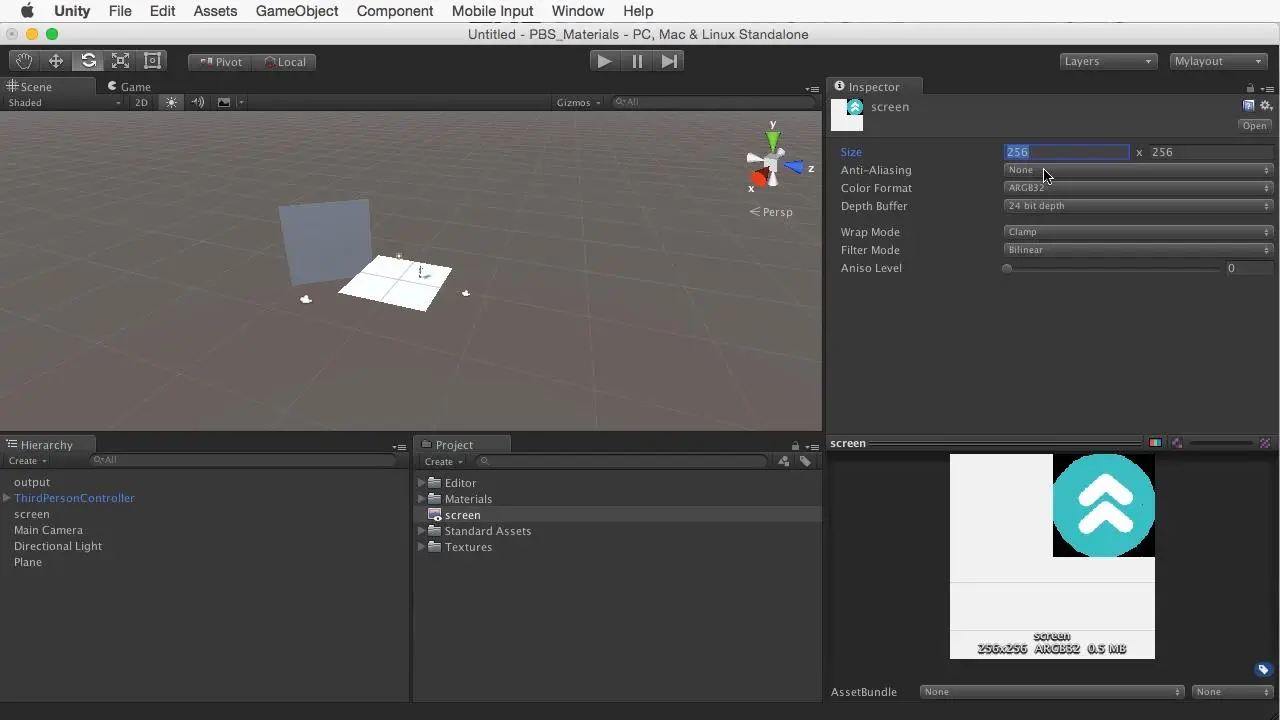Expand the Editor folder in Project
Screen dimensions: 1280x720
pos(422,483)
